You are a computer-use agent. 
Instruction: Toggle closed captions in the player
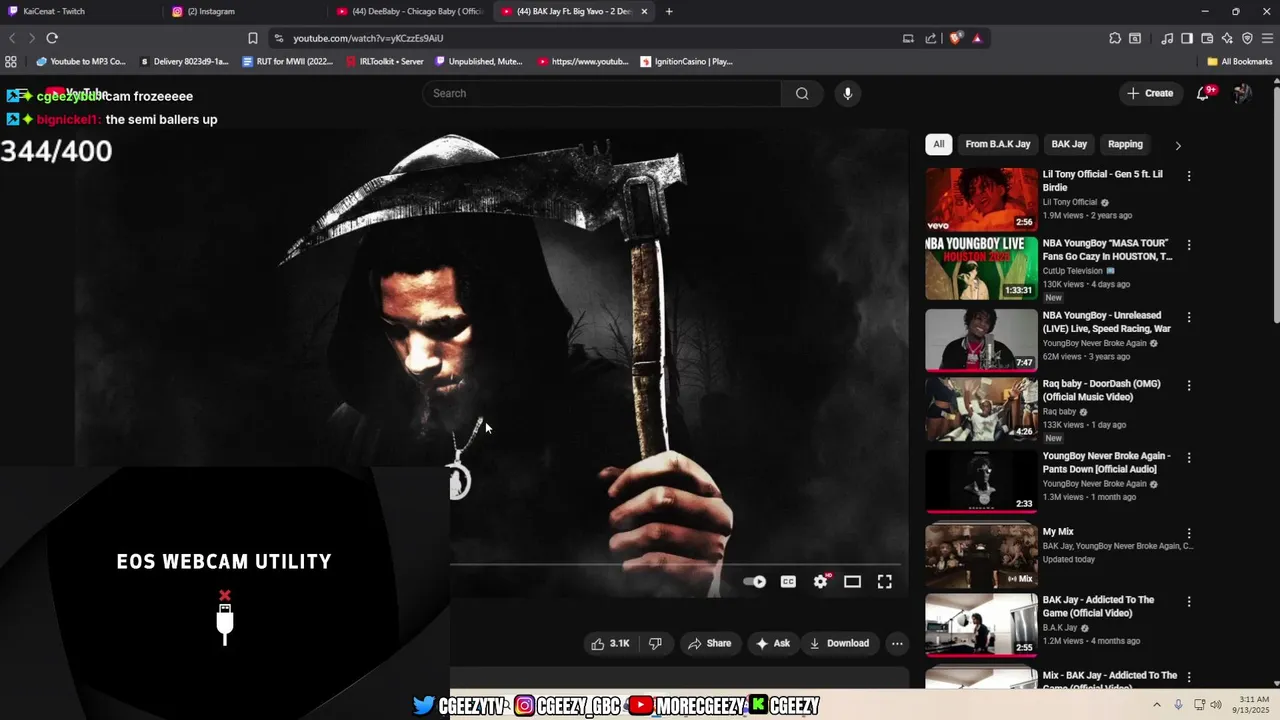click(x=788, y=581)
